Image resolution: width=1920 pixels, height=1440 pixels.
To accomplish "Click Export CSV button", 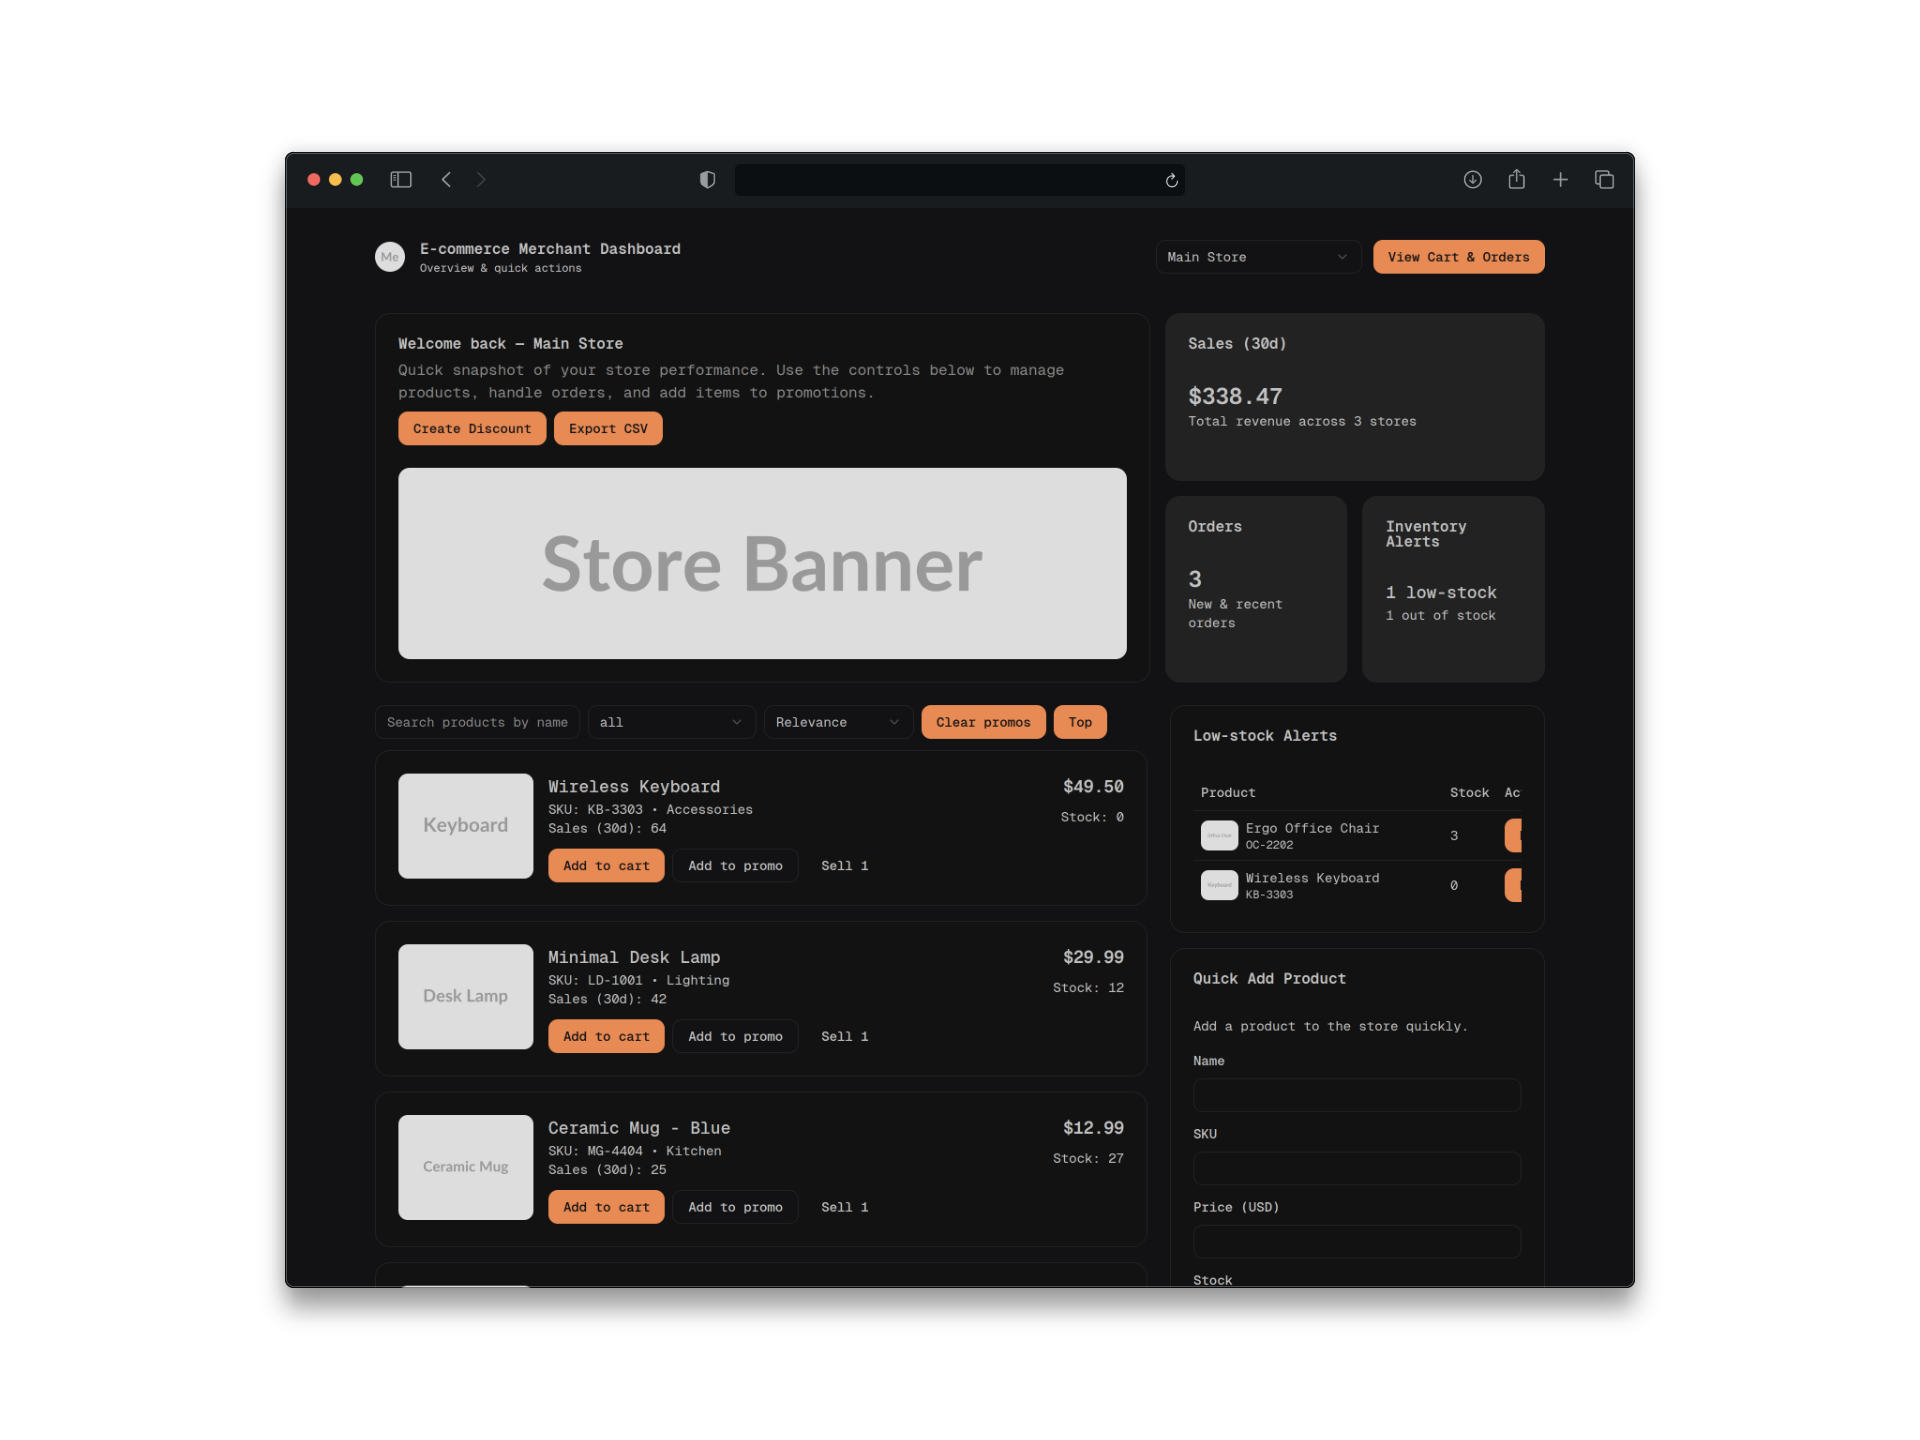I will (x=608, y=429).
